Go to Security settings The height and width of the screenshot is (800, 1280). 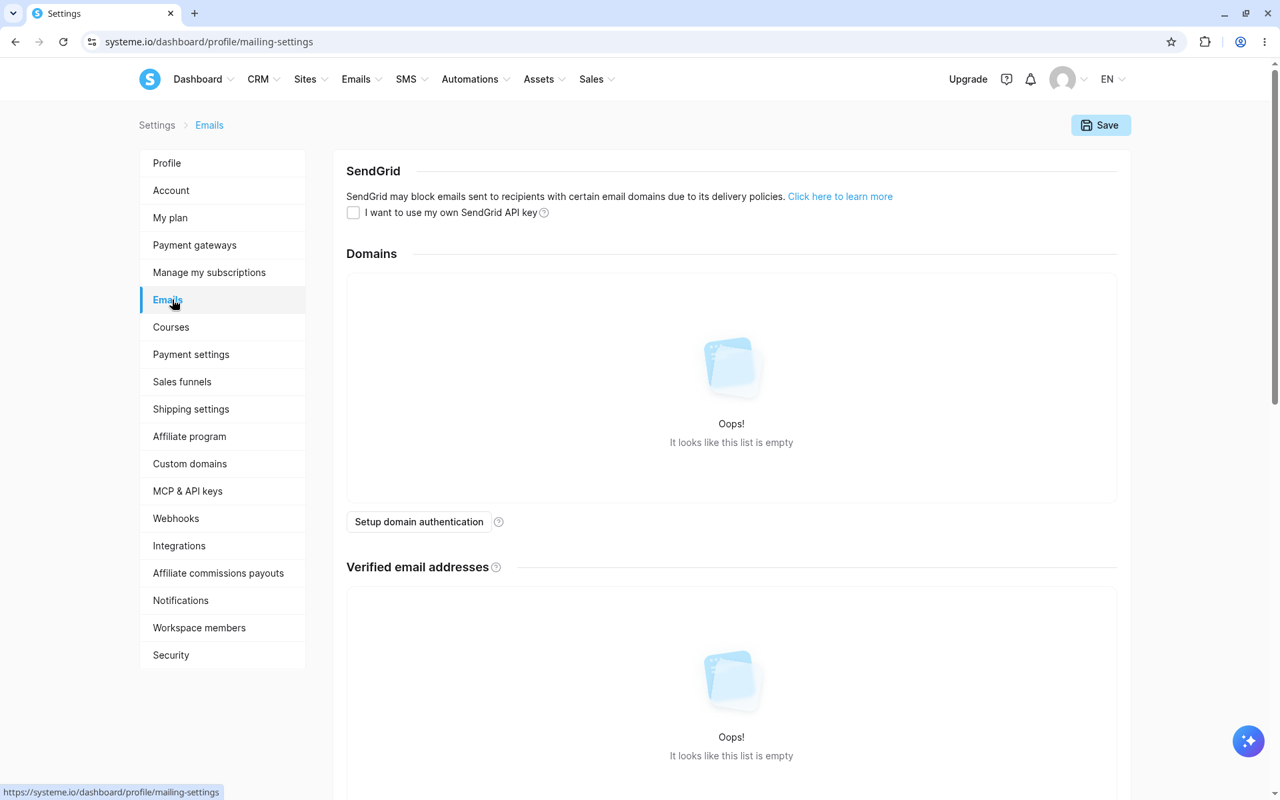(222, 655)
